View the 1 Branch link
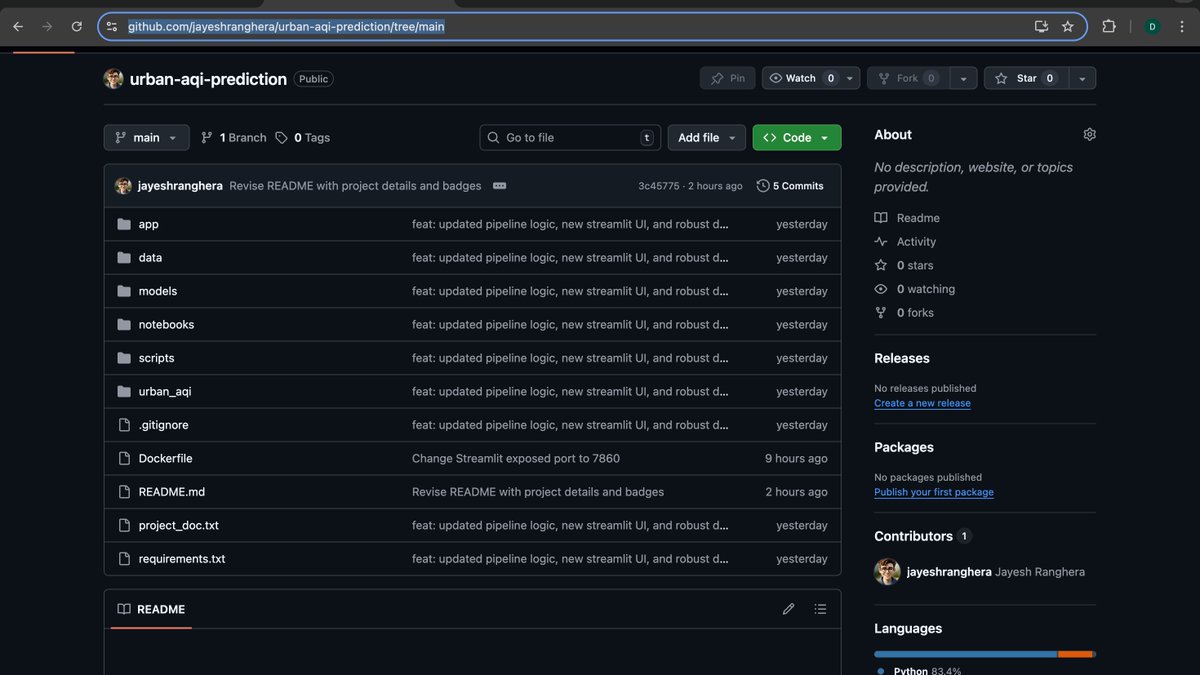Screen dimensions: 1200x675 point(234,138)
